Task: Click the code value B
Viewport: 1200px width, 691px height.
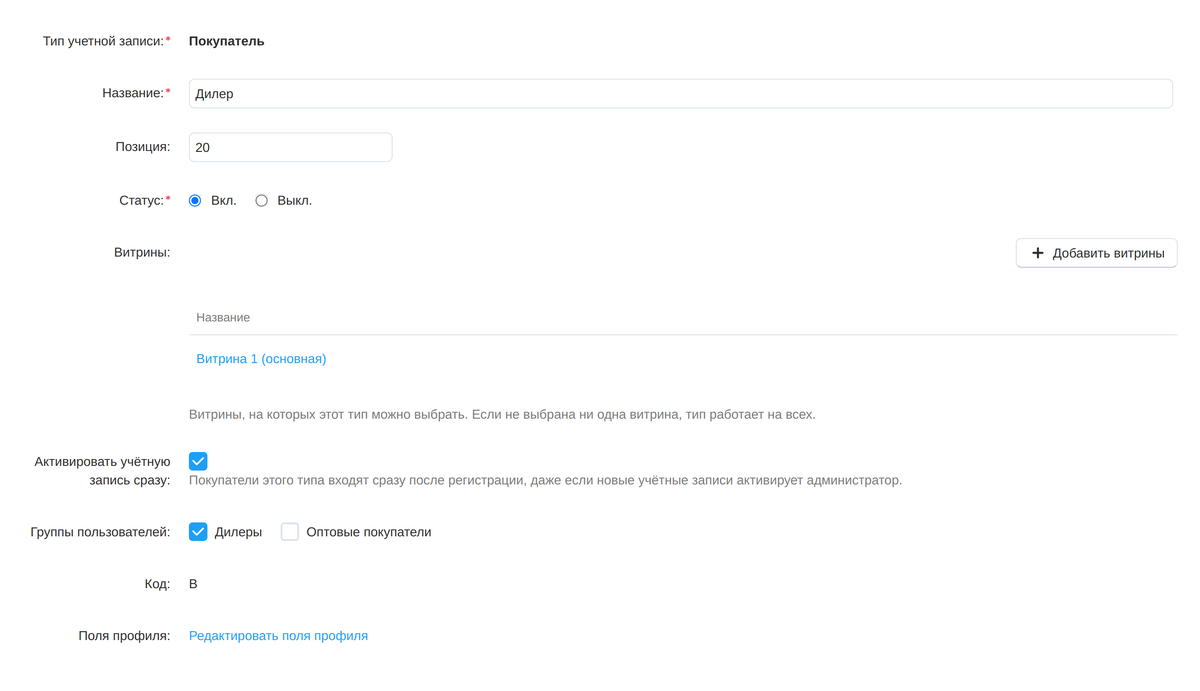Action: 193,584
